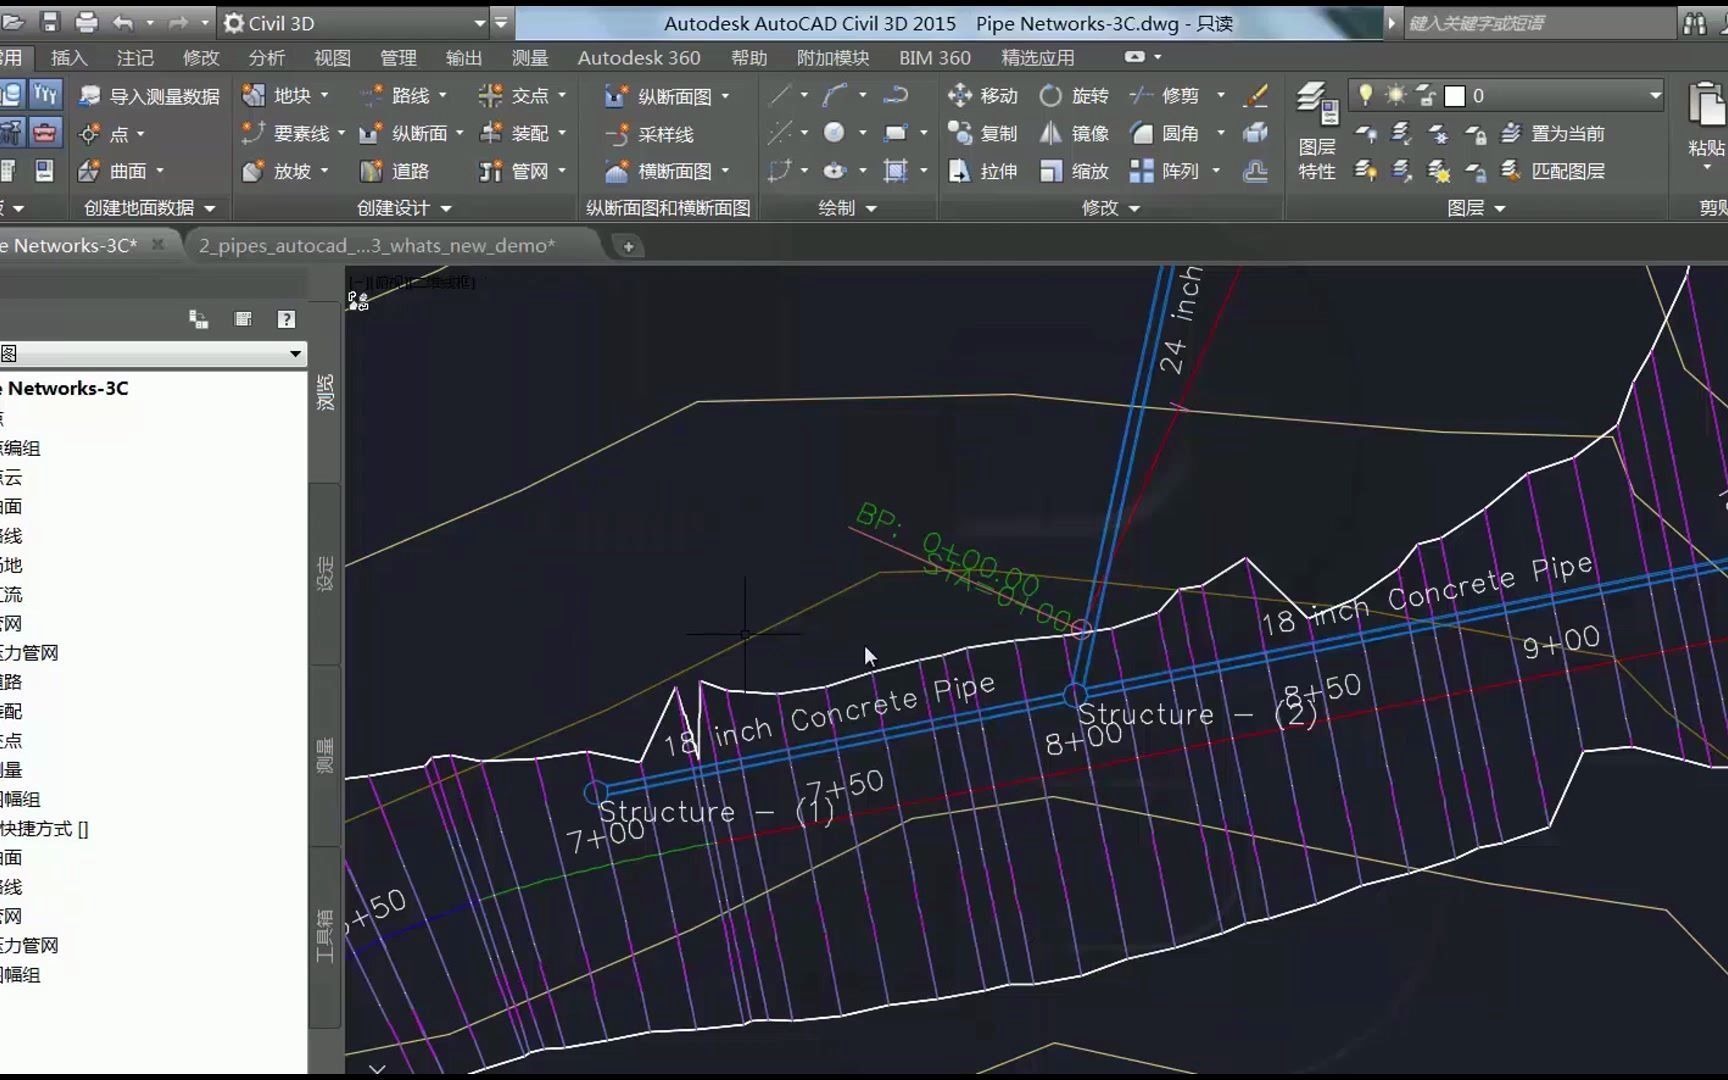Open the 交点 dropdown arrow
Viewport: 1728px width, 1080px height.
560,95
